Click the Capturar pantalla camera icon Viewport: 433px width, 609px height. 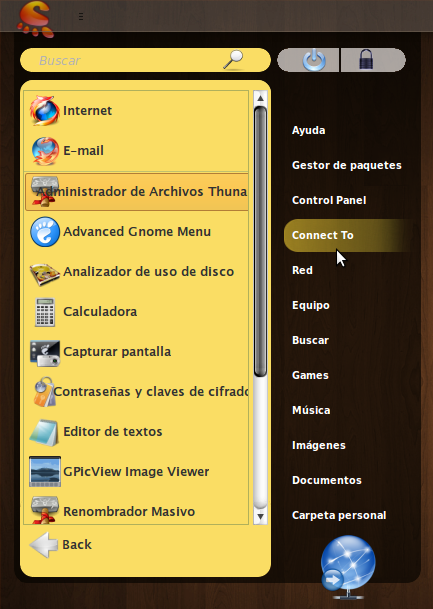coord(45,353)
